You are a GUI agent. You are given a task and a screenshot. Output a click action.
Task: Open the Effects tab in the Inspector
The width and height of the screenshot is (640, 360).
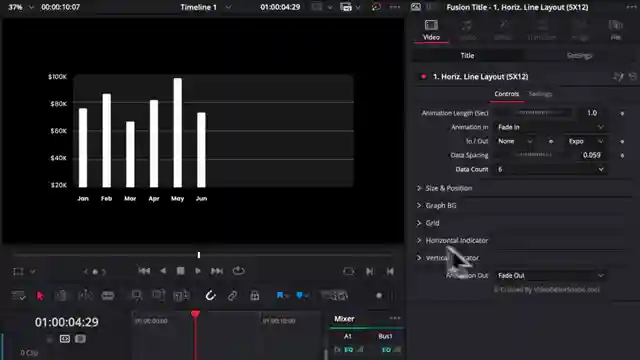[503, 30]
